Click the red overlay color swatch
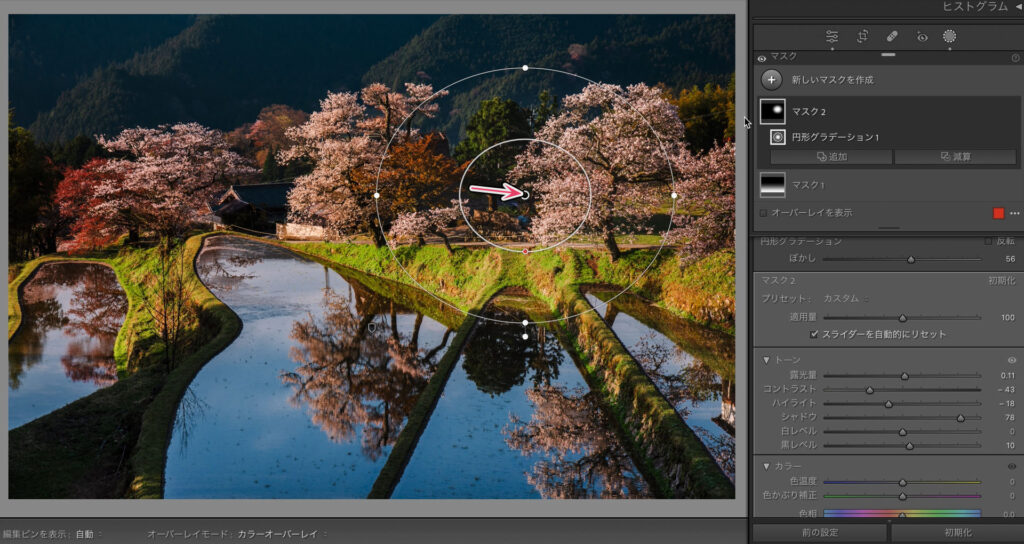The height and width of the screenshot is (544, 1024). (x=998, y=213)
